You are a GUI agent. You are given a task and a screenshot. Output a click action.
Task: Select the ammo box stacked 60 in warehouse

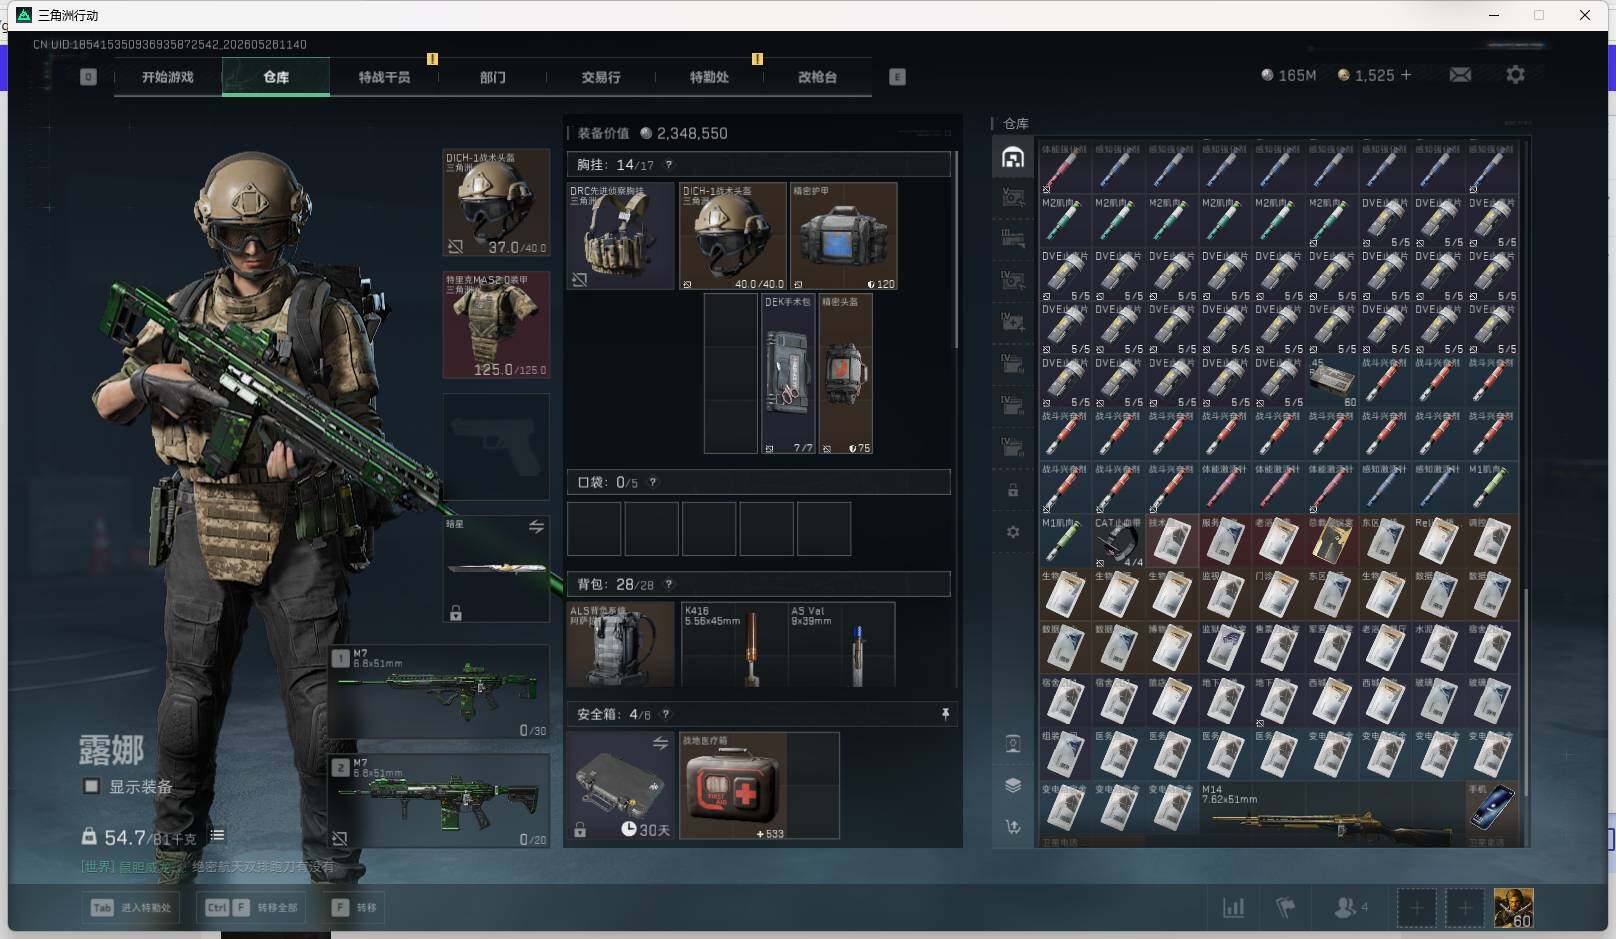pos(1332,382)
